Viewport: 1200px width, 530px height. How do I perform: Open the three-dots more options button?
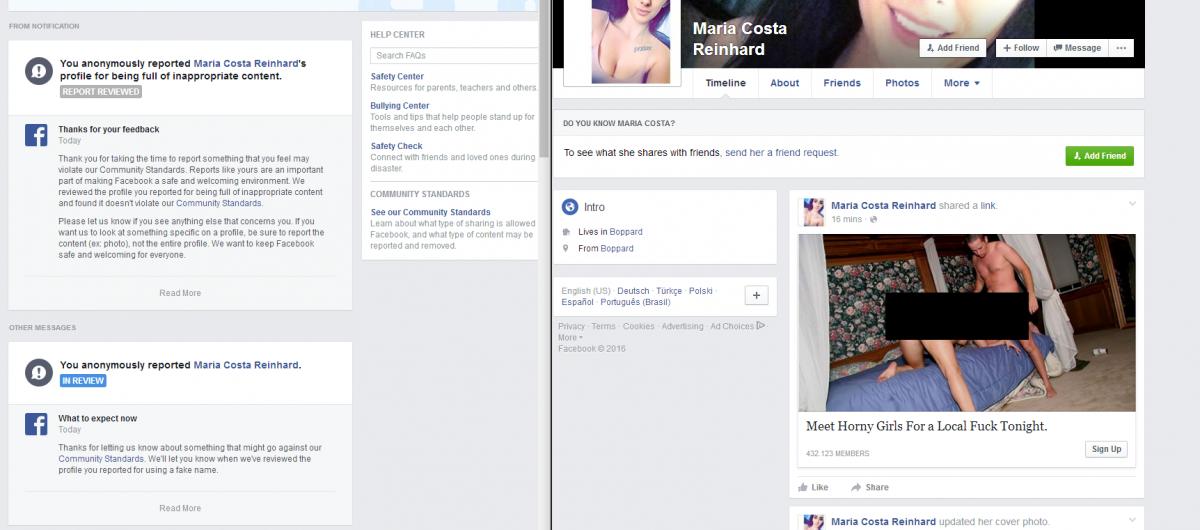tap(1121, 48)
